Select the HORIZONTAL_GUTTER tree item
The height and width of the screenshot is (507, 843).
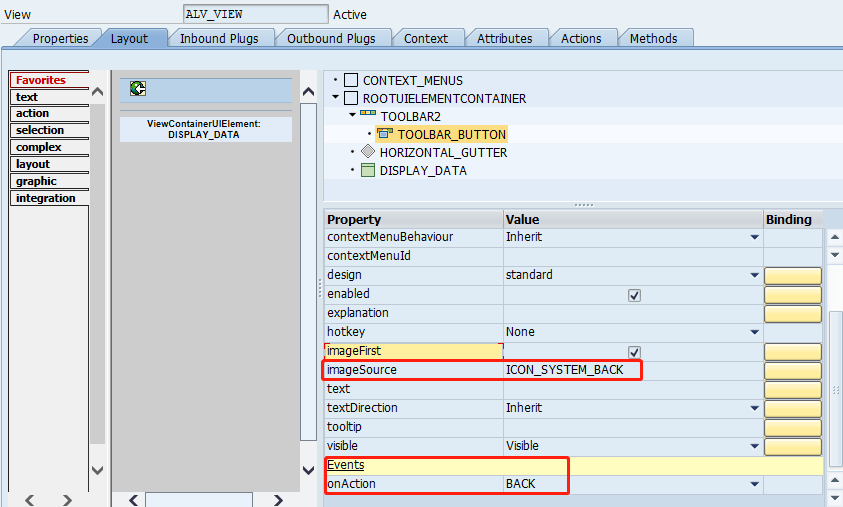tap(443, 153)
